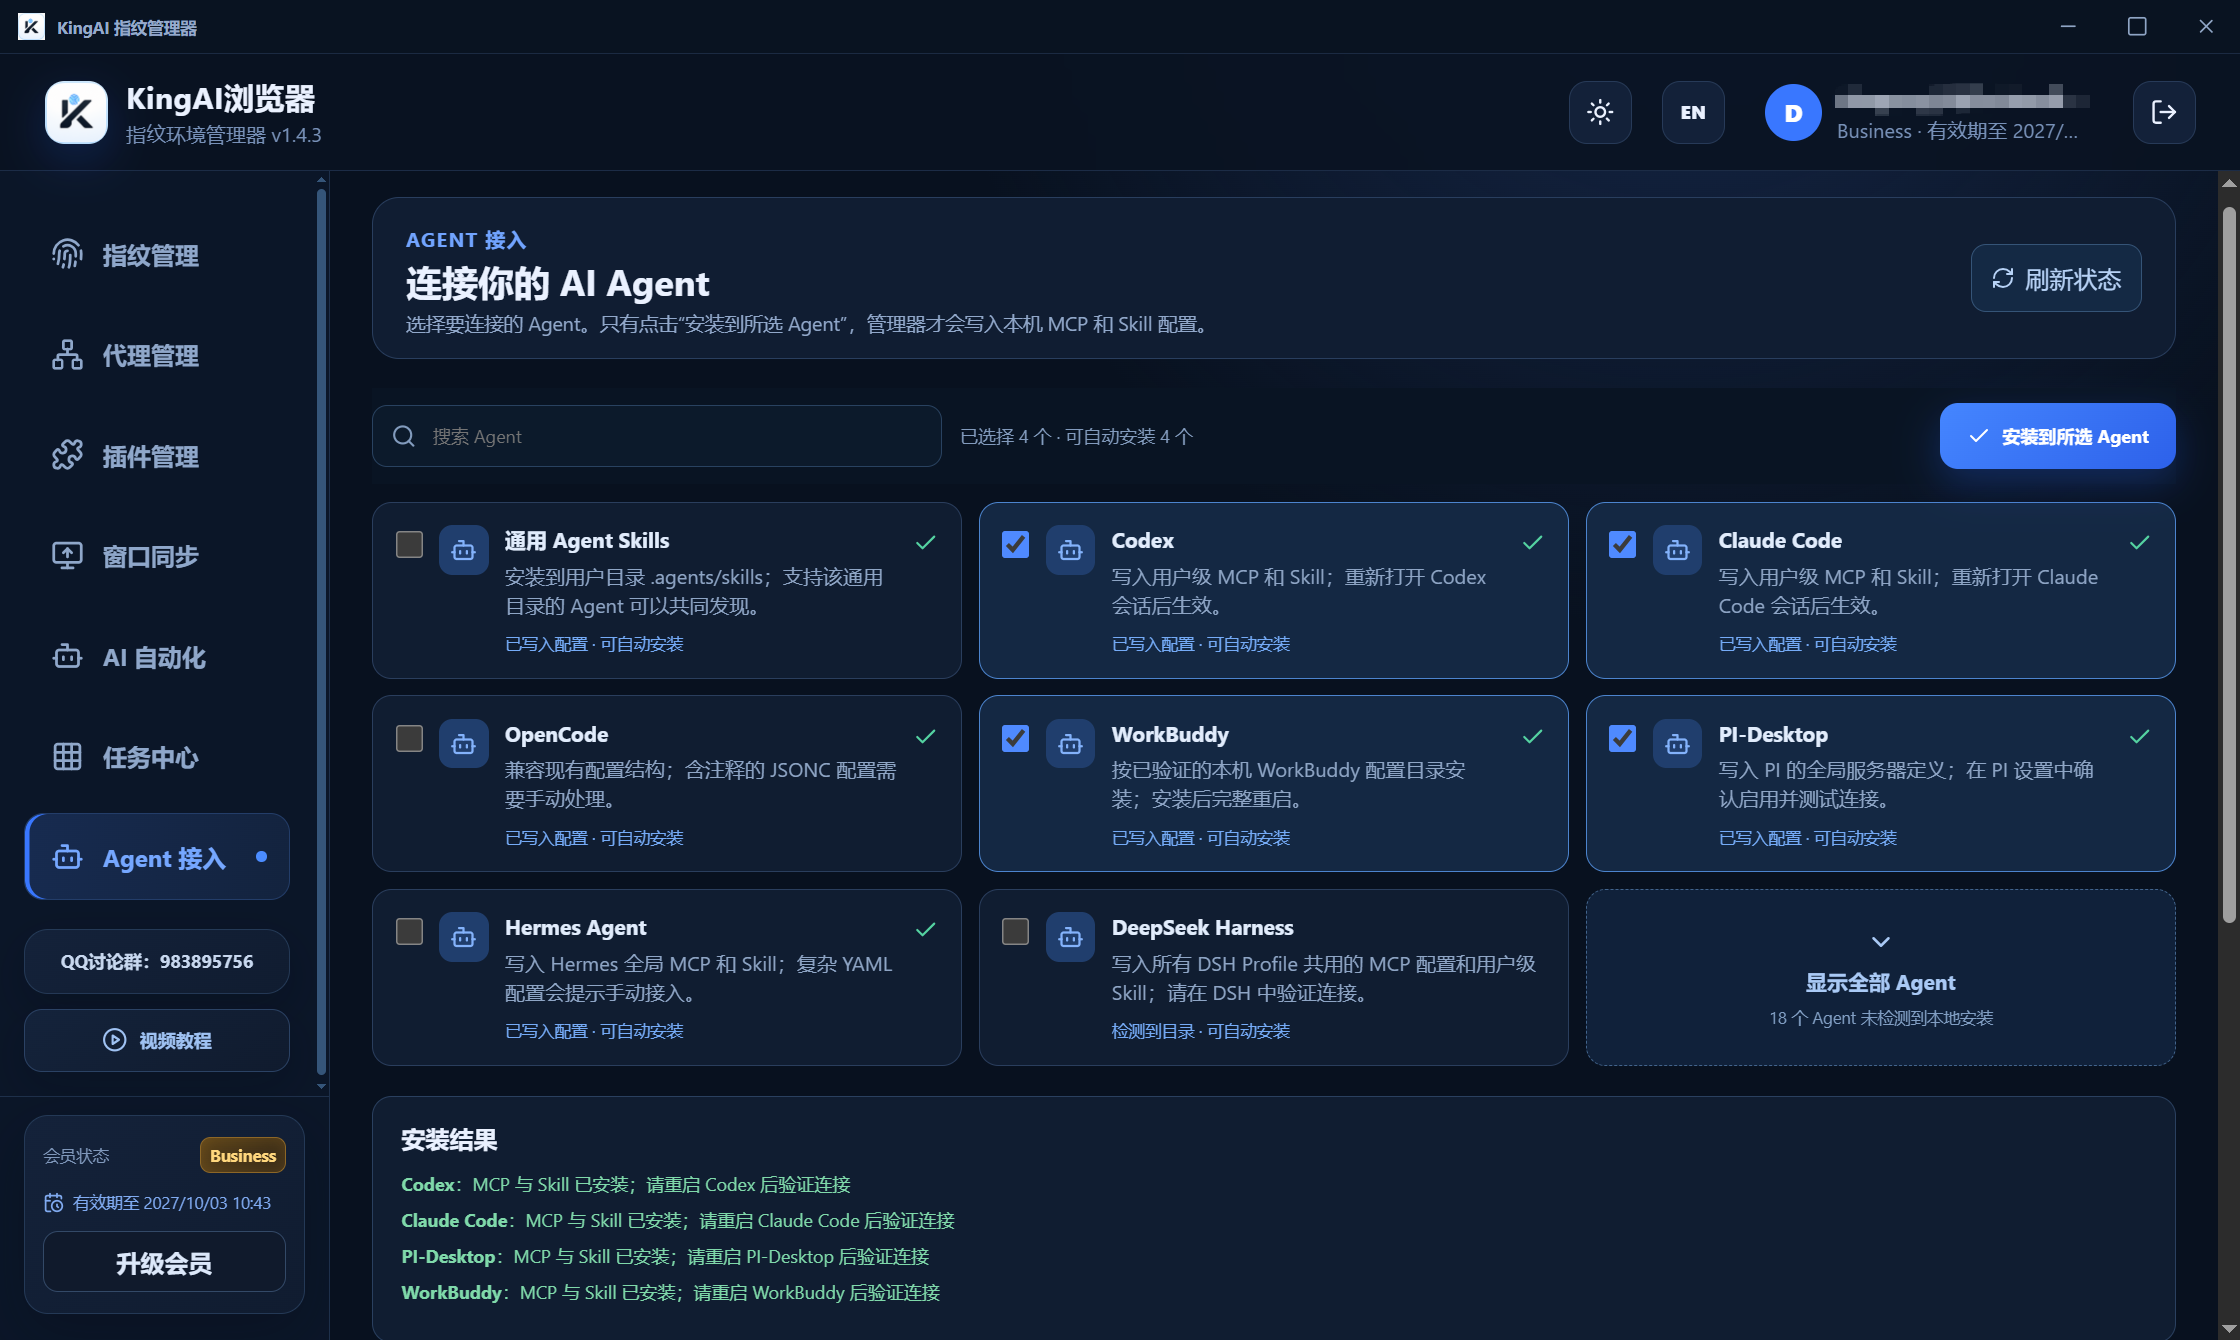Image resolution: width=2240 pixels, height=1340 pixels.
Task: Open 插件管理 in the sidebar
Action: click(x=157, y=456)
